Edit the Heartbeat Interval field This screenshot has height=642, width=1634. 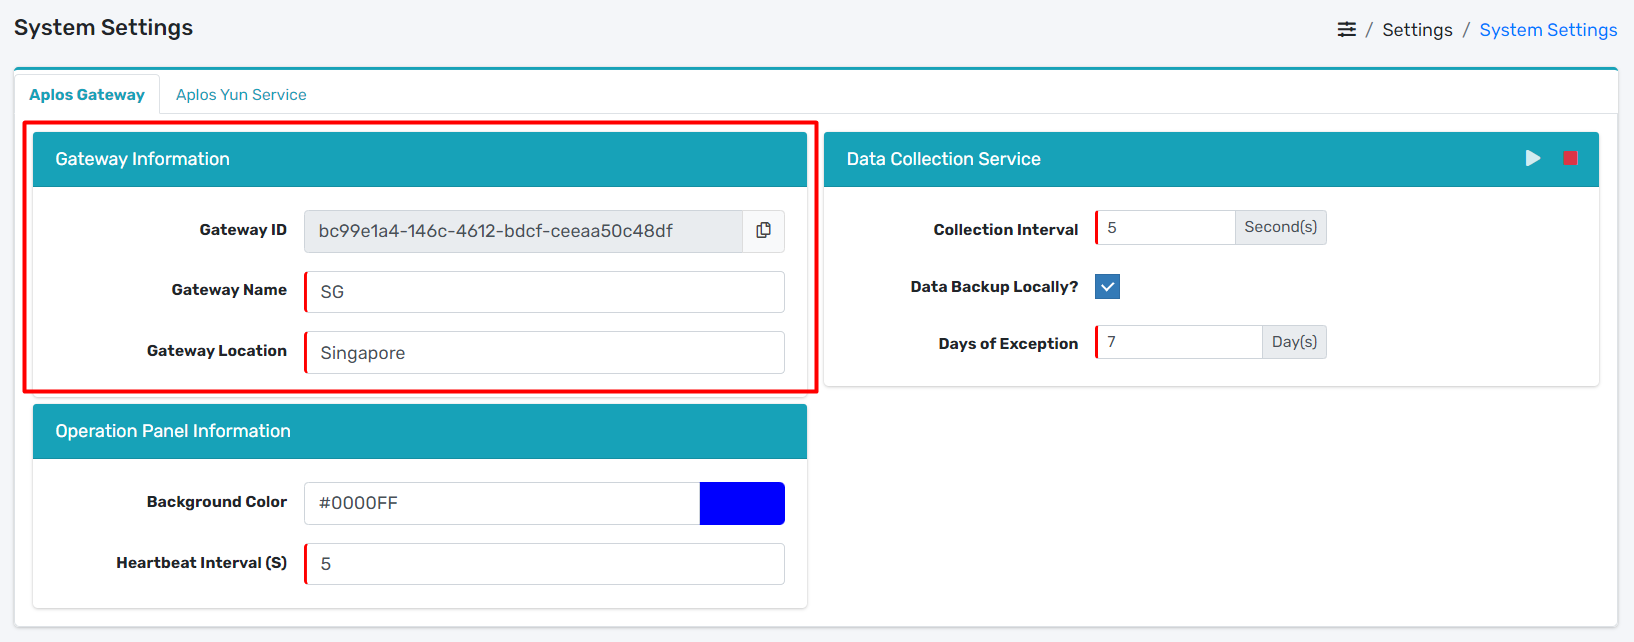[x=544, y=564]
